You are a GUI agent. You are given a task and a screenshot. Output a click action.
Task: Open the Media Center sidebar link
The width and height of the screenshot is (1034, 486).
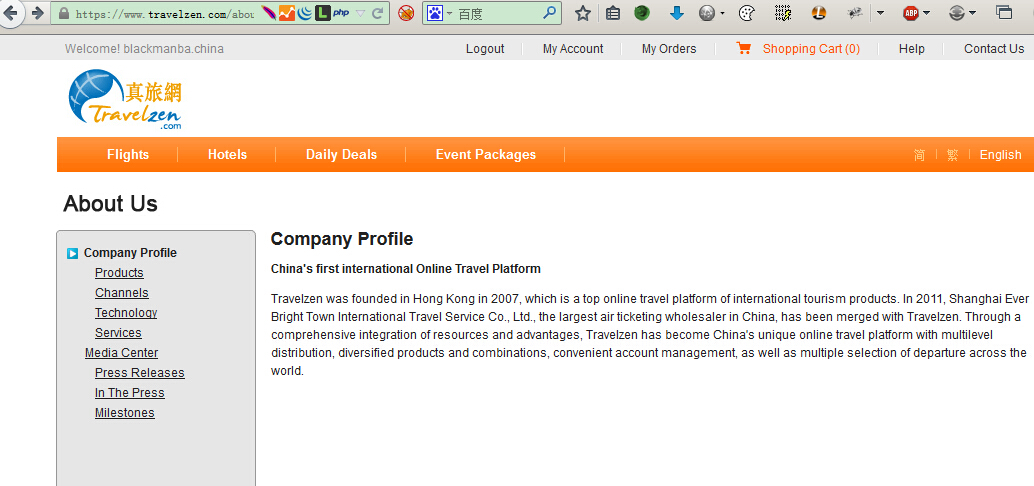pos(121,353)
